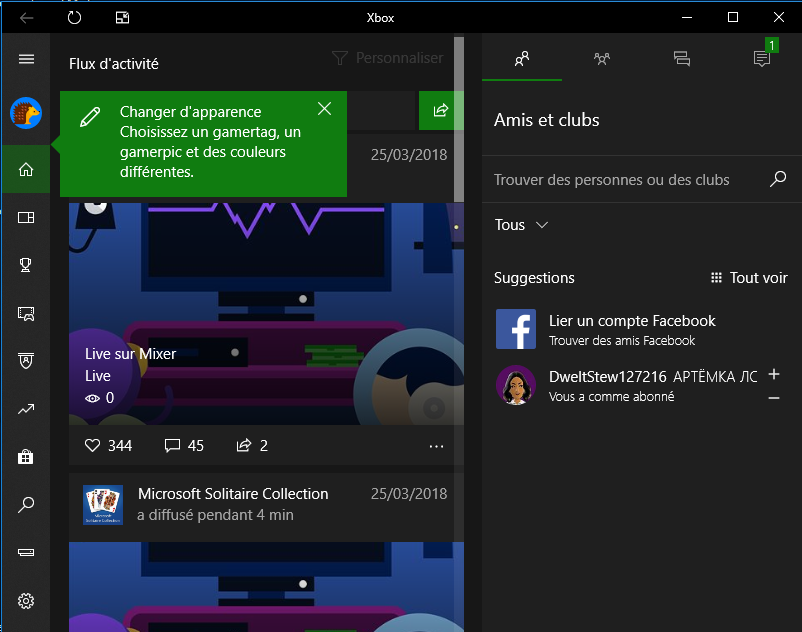Share the post with 2 shares
Viewport: 802px width, 632px height.
252,445
